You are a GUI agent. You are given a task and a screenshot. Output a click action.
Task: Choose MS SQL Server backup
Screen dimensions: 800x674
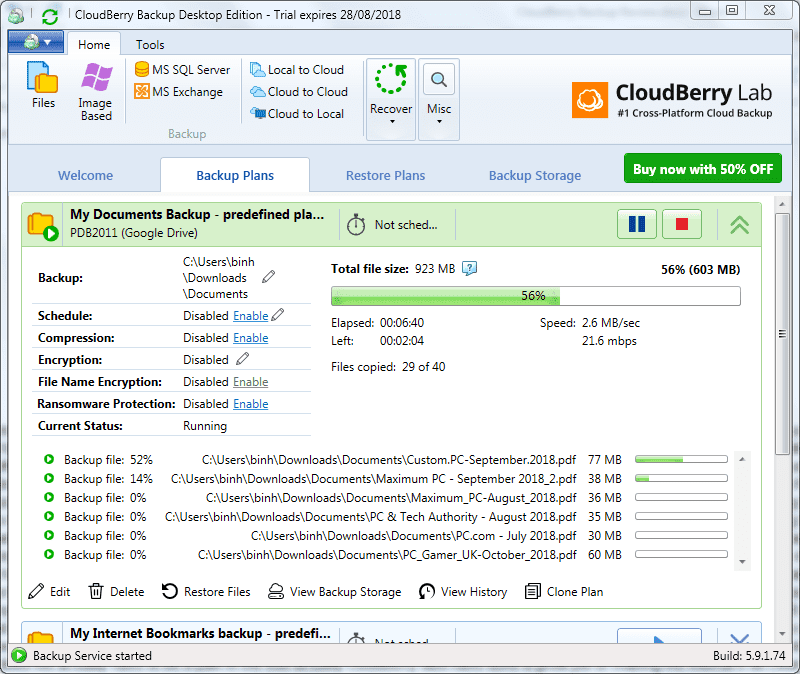tap(182, 69)
